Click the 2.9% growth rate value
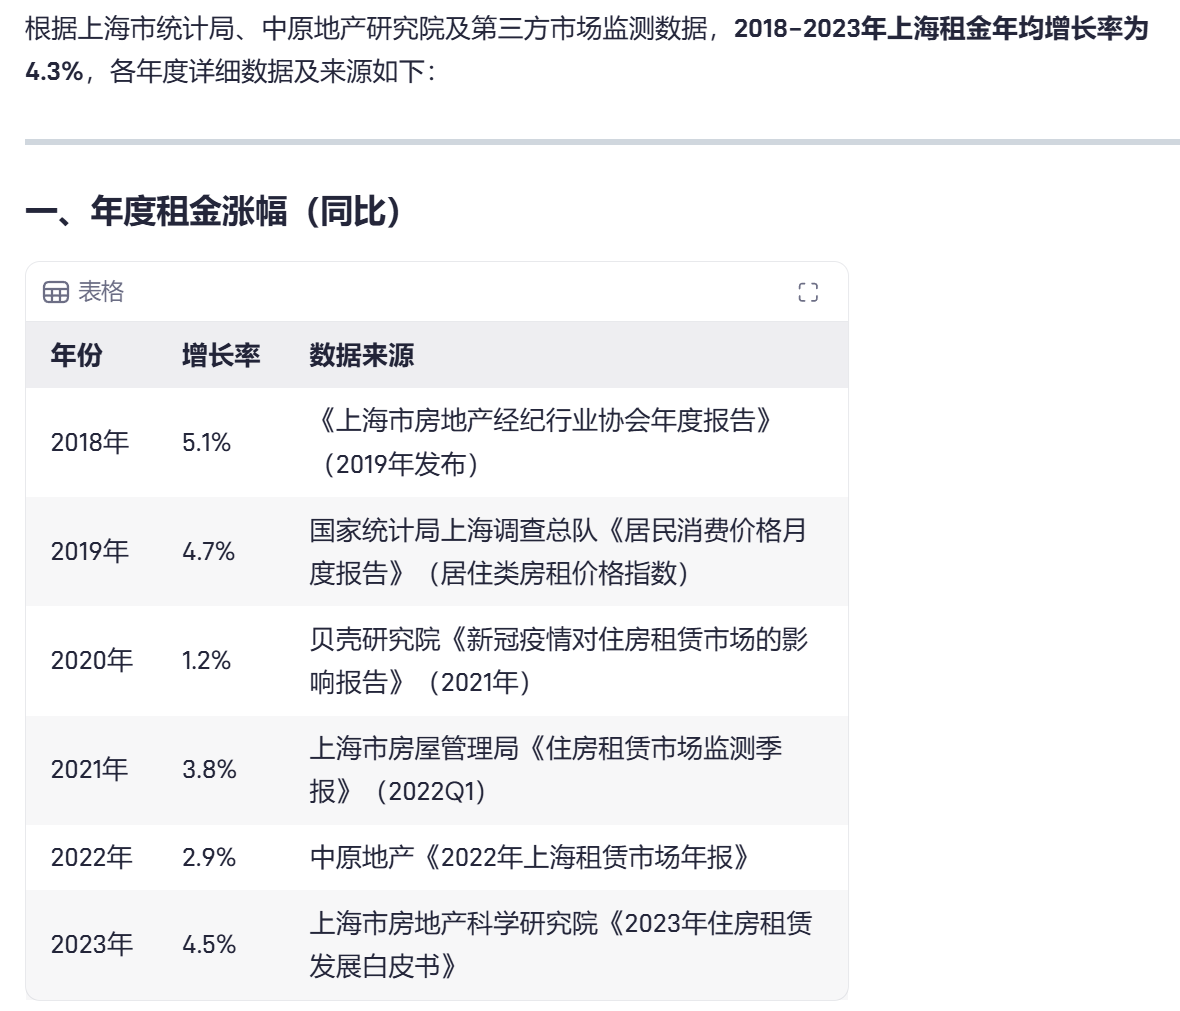 point(209,857)
